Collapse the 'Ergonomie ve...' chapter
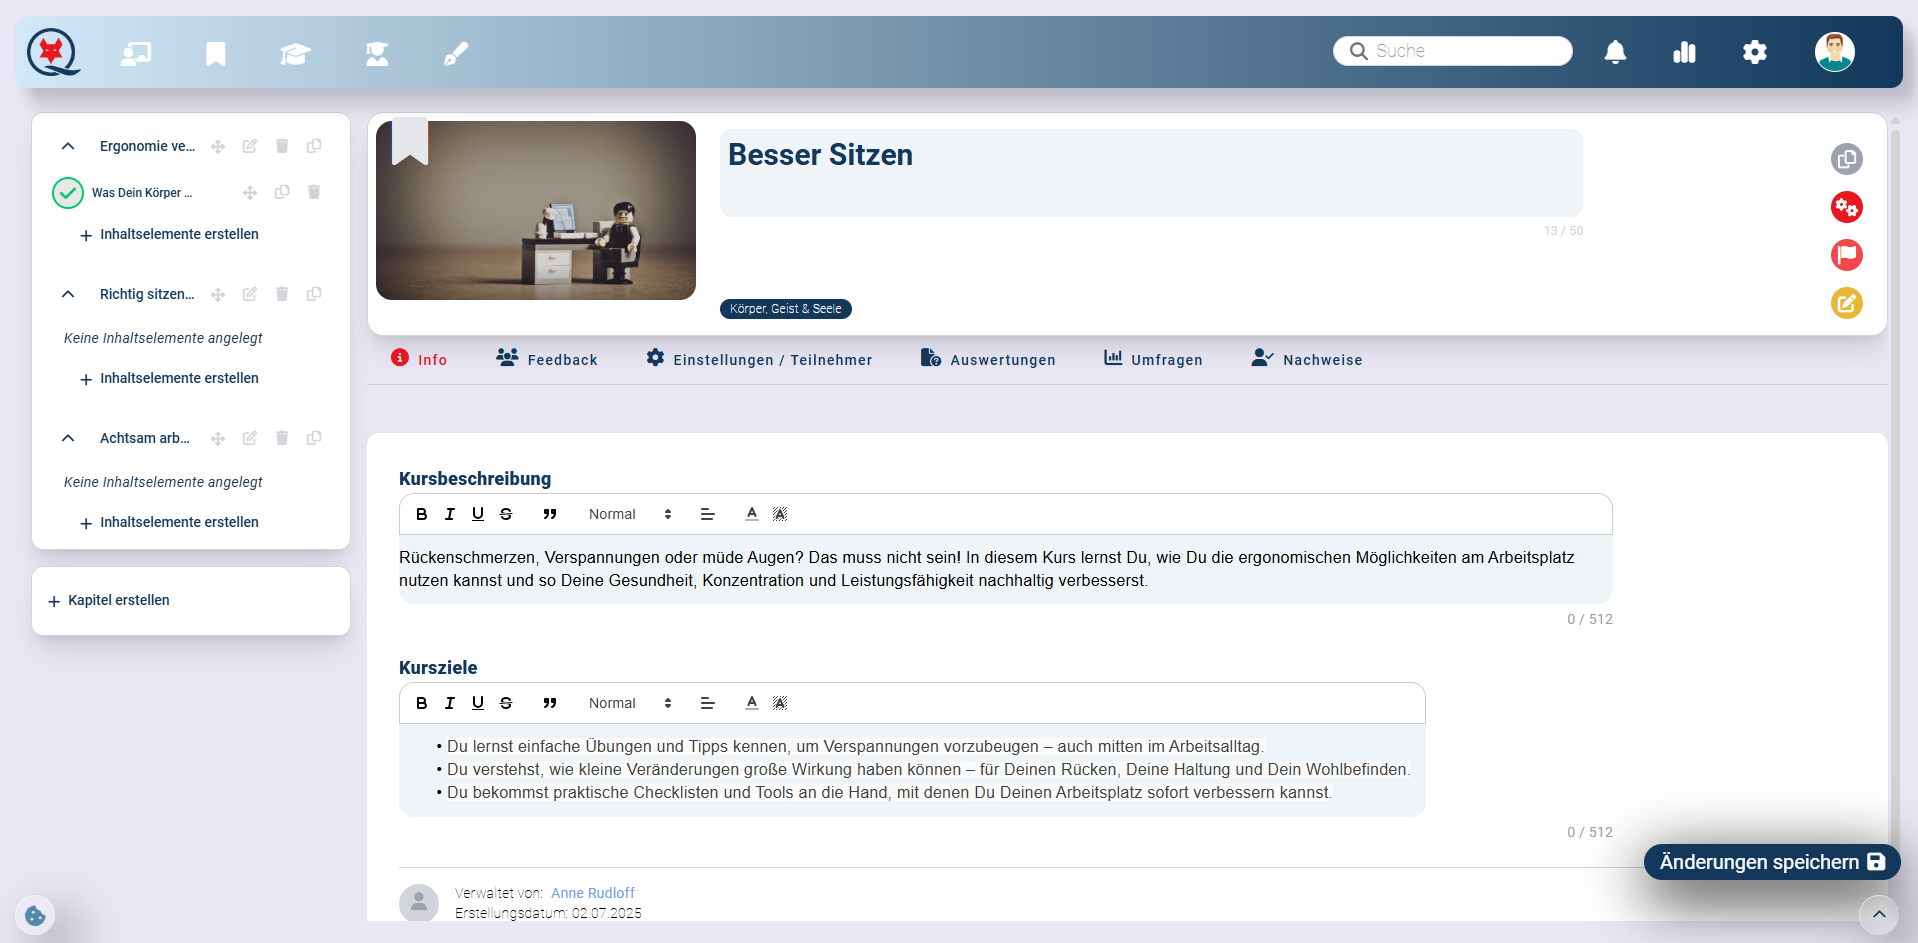The width and height of the screenshot is (1918, 943). click(x=68, y=146)
